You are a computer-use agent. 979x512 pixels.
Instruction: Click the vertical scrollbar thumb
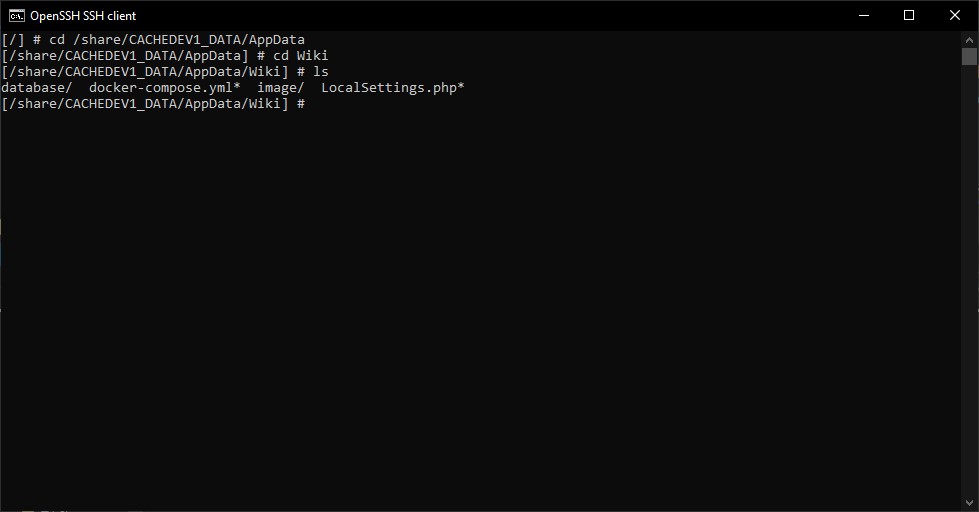[x=969, y=56]
